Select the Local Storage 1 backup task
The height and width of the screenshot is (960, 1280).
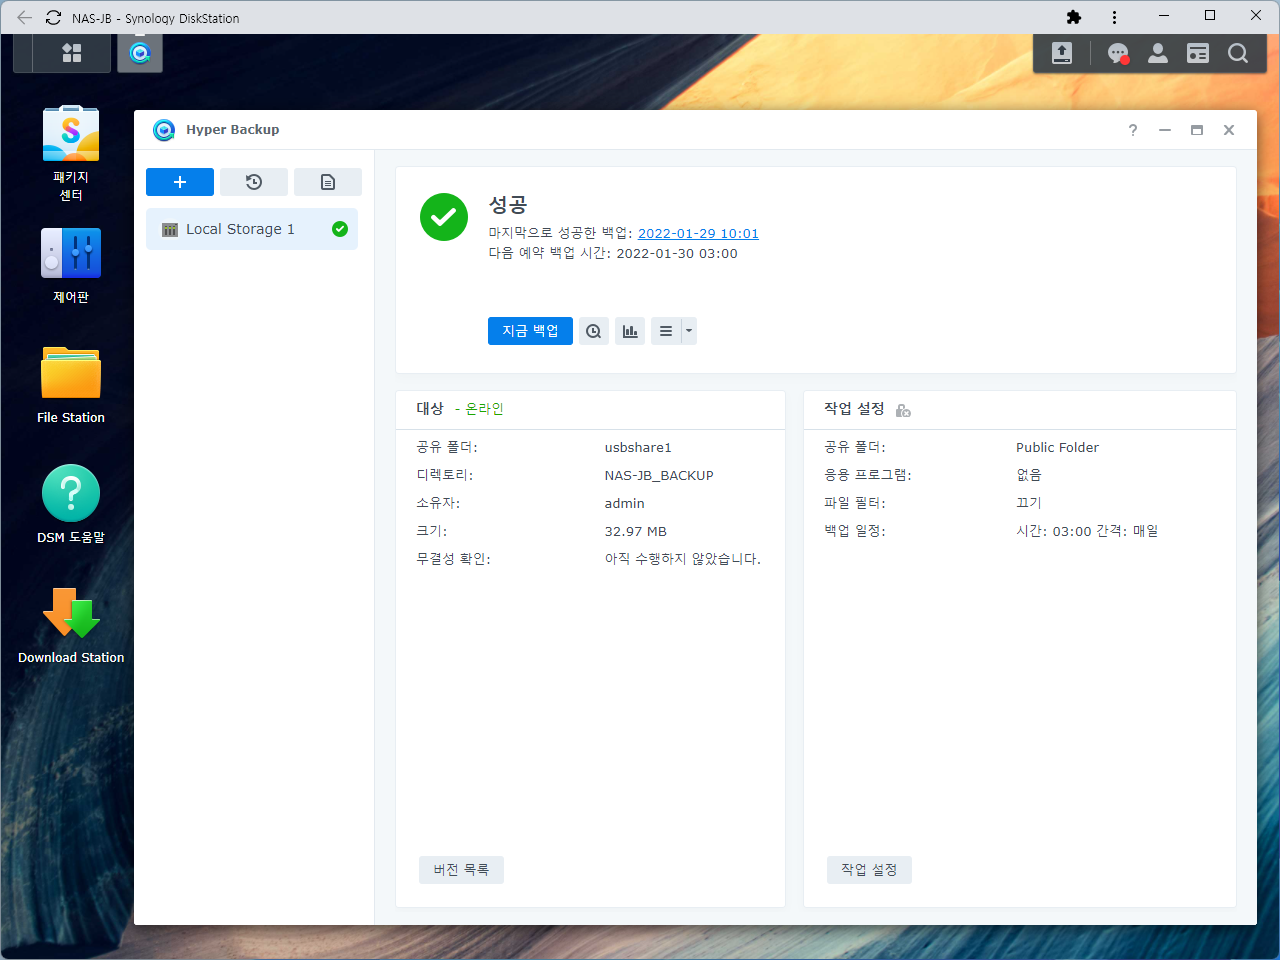coord(252,229)
